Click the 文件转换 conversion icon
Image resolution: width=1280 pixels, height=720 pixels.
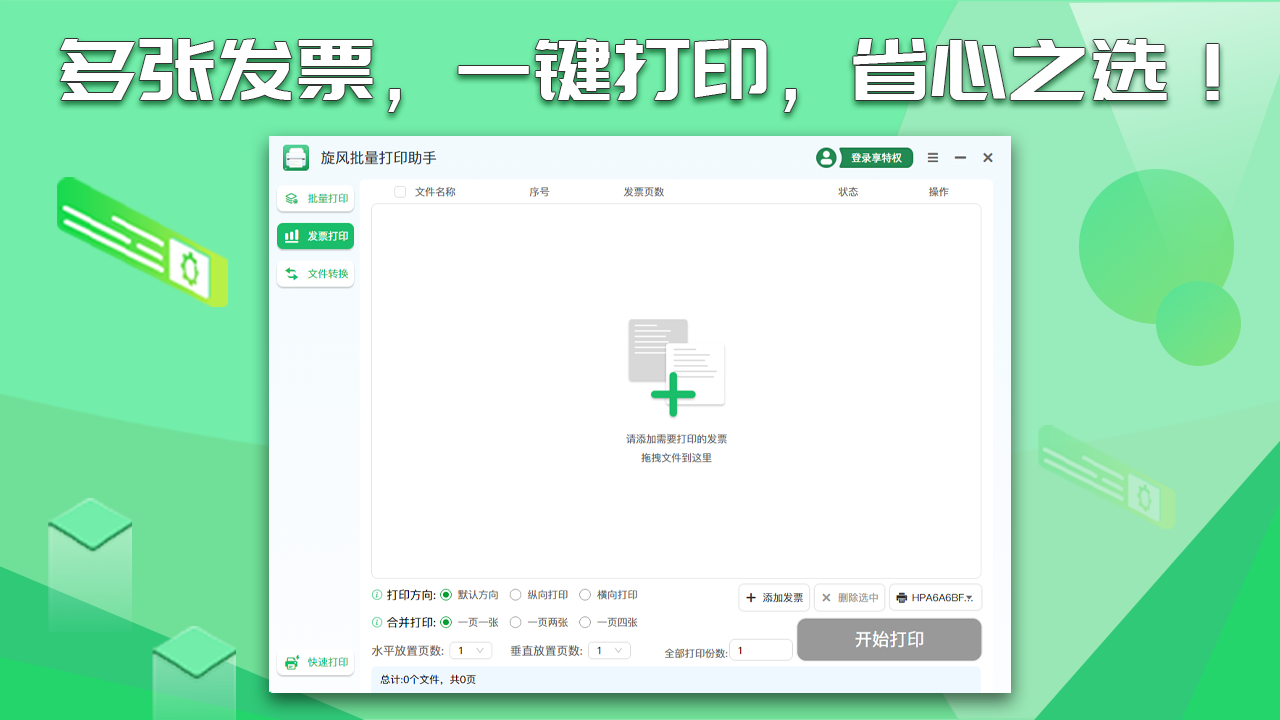click(x=291, y=273)
